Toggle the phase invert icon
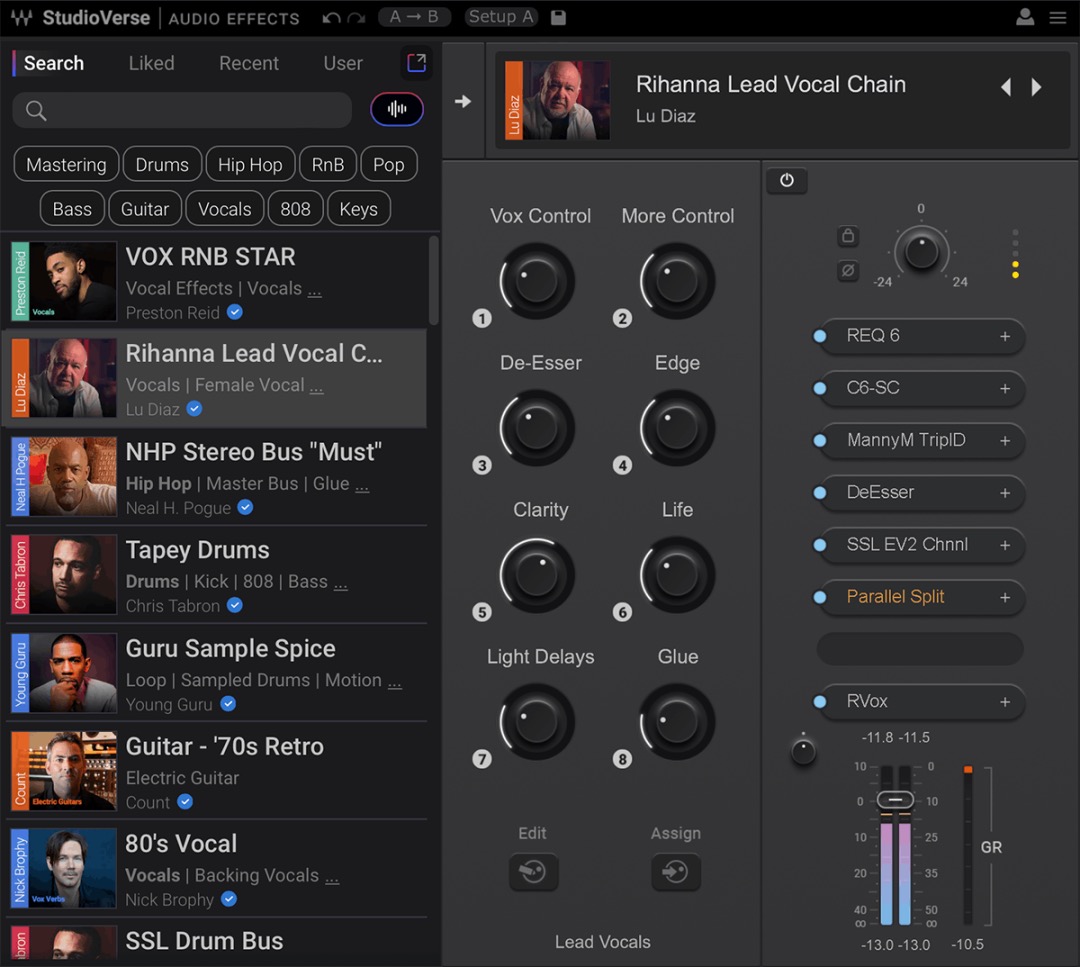1080x967 pixels. click(x=848, y=270)
